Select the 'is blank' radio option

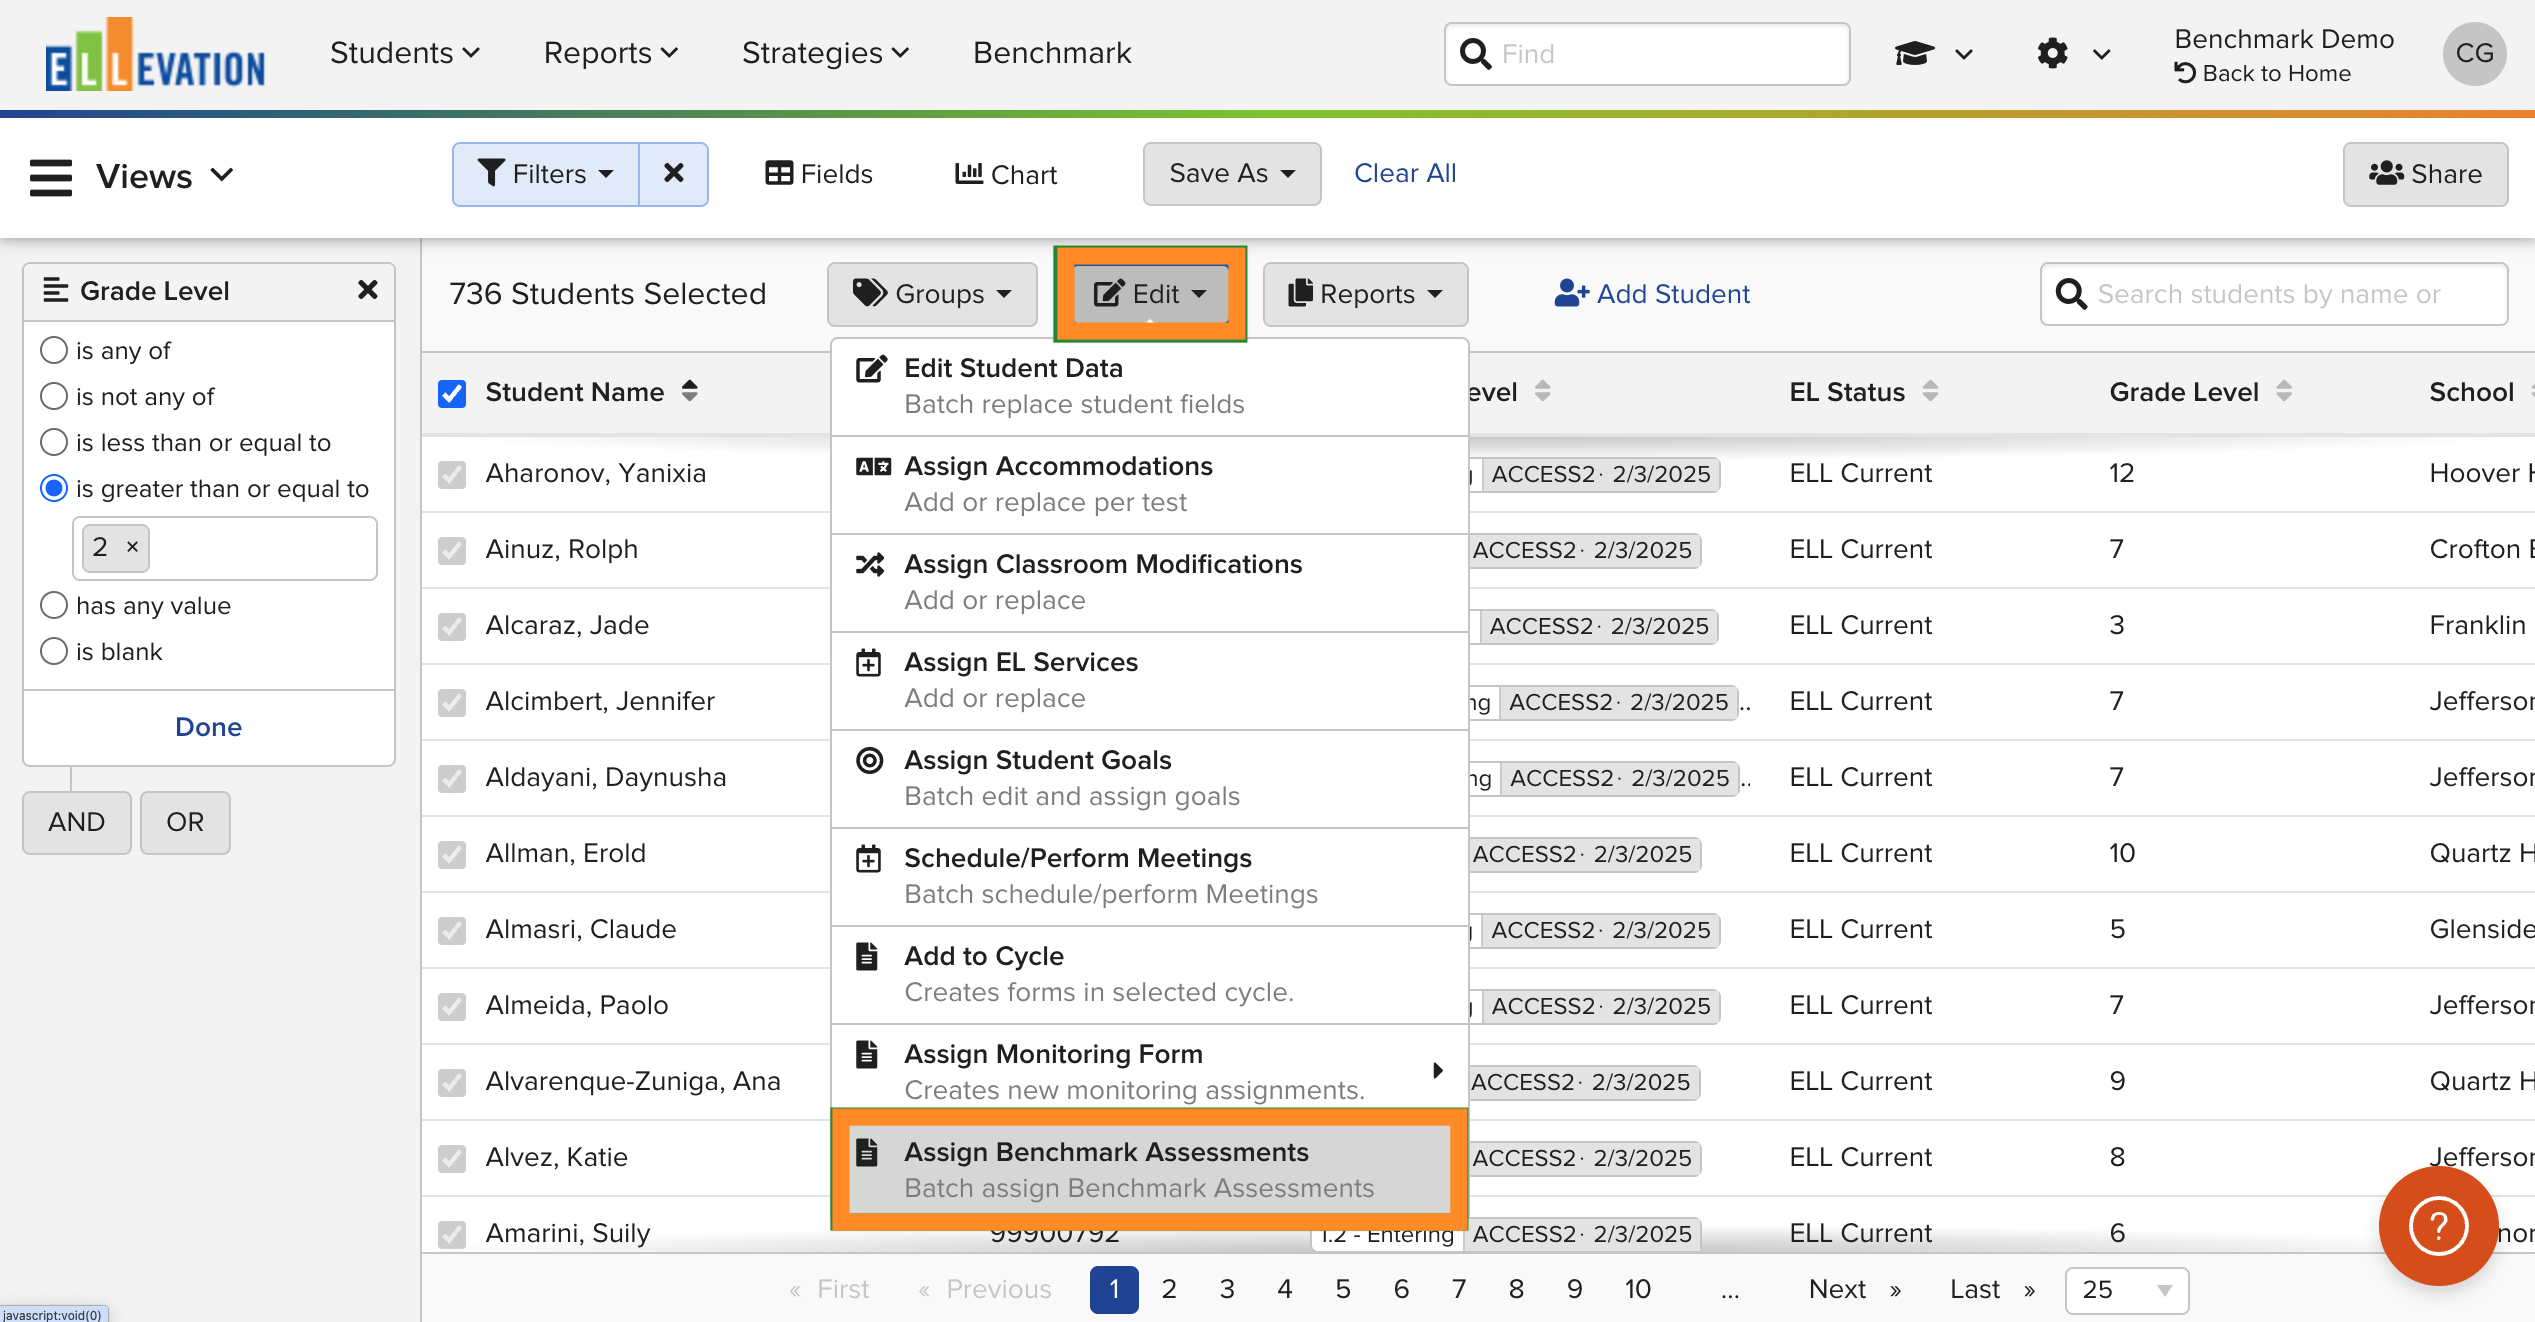pyautogui.click(x=54, y=651)
